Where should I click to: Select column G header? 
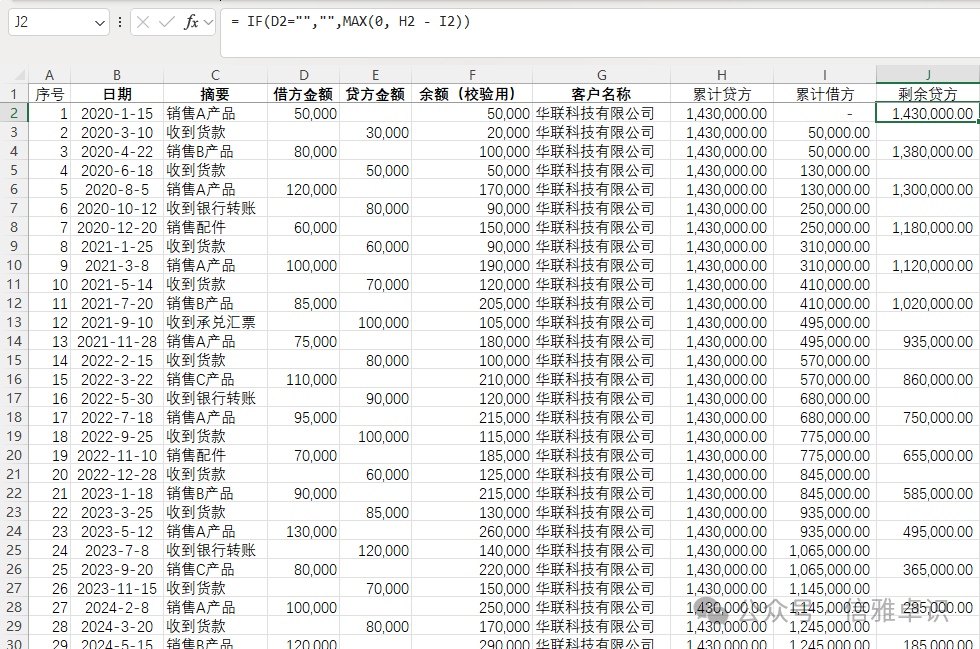click(x=601, y=75)
